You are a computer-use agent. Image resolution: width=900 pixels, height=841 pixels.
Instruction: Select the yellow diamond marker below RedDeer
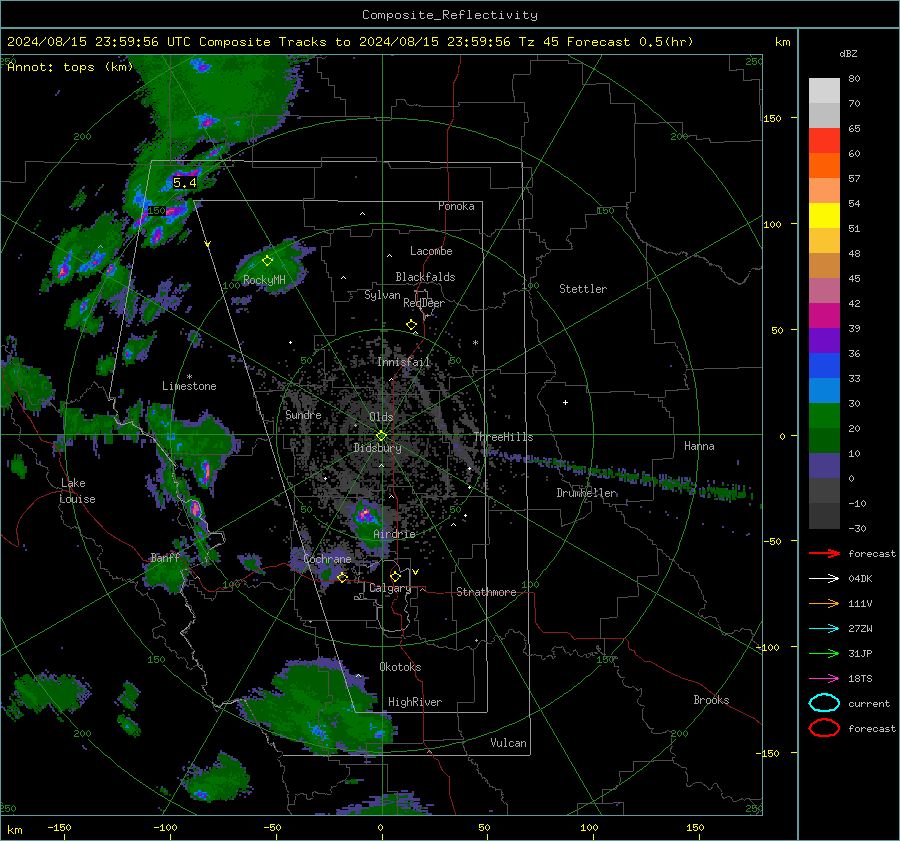click(x=412, y=325)
